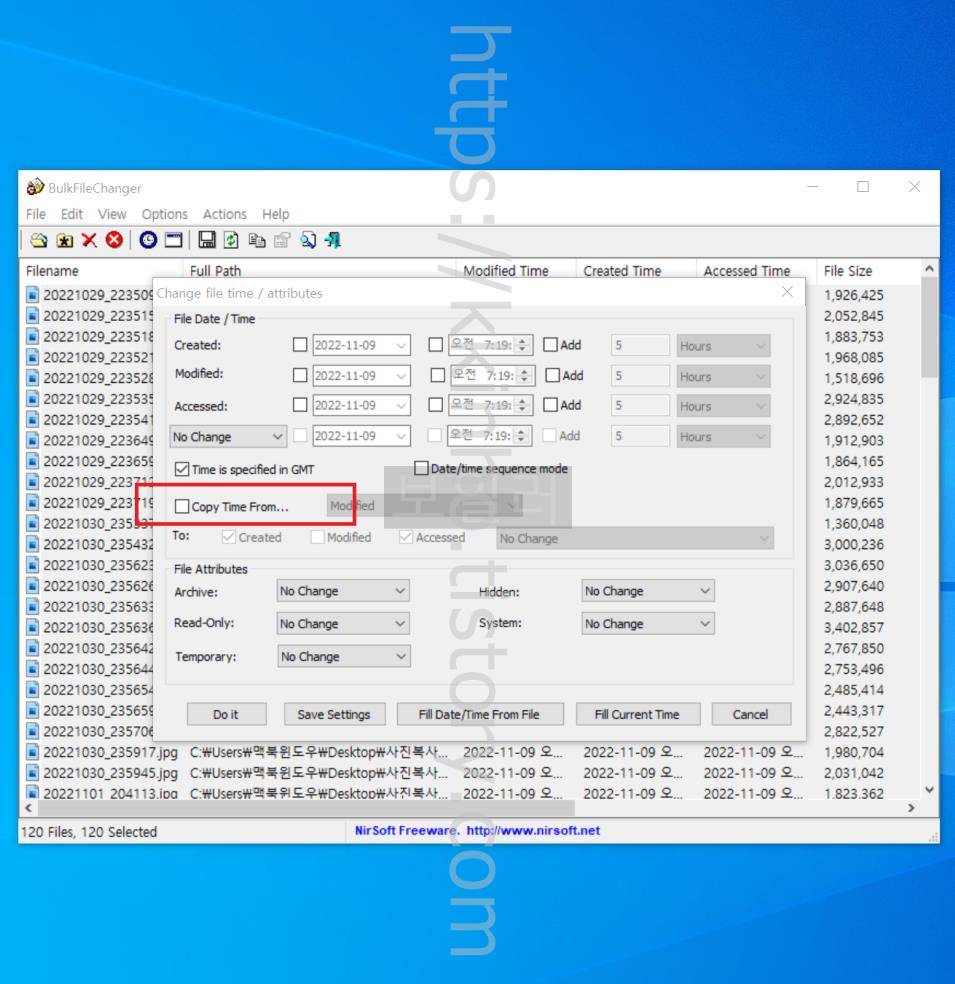Click the Save Settings button
955x984 pixels.
[334, 714]
